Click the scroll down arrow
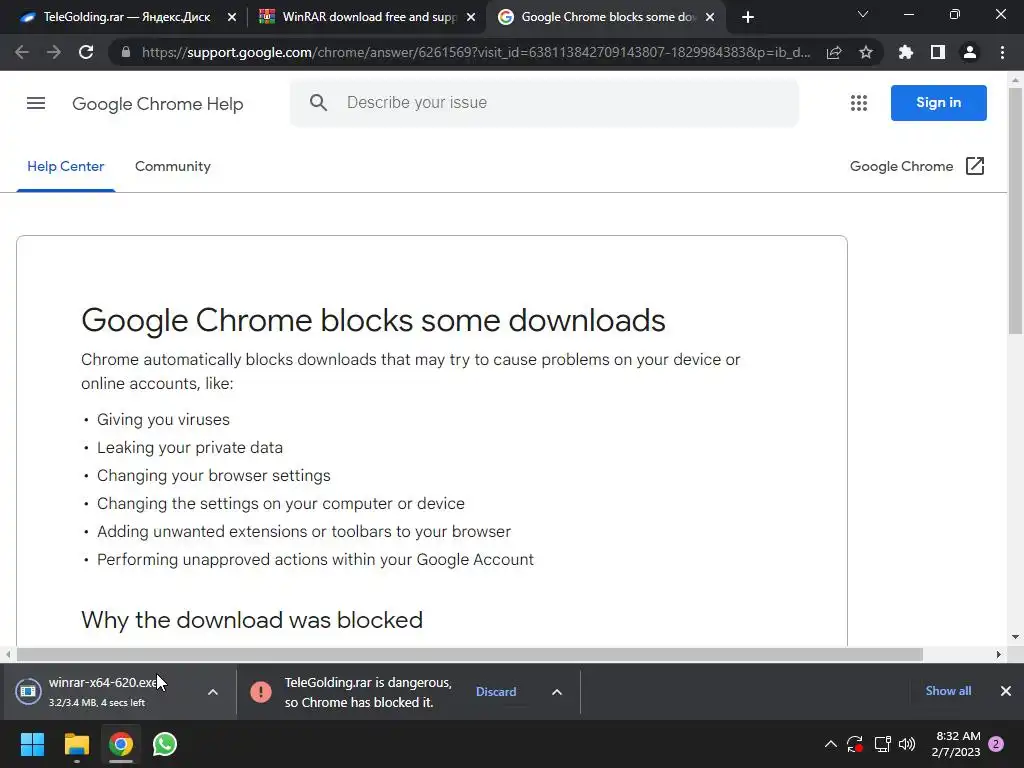The image size is (1024, 768). [x=1015, y=637]
